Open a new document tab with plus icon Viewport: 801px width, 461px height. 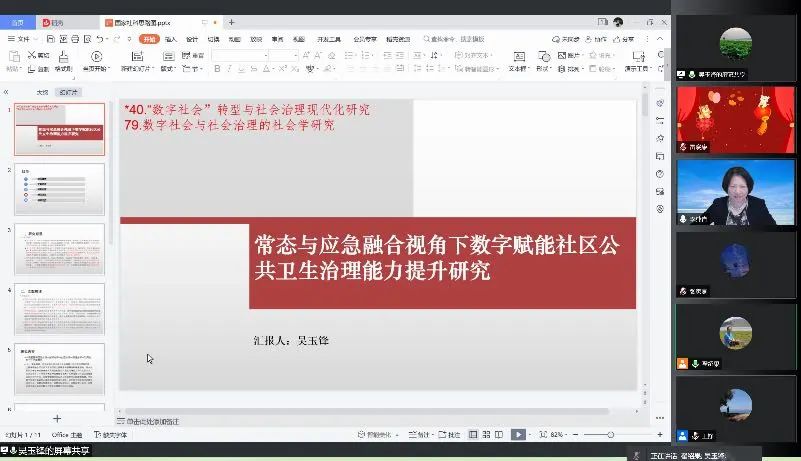tap(232, 21)
